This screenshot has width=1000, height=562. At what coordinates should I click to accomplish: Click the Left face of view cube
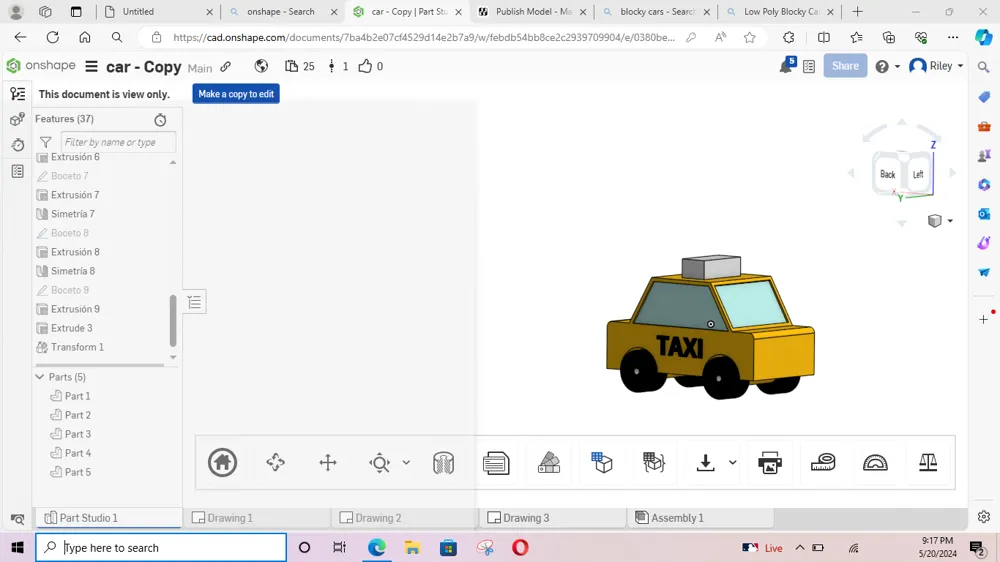918,175
